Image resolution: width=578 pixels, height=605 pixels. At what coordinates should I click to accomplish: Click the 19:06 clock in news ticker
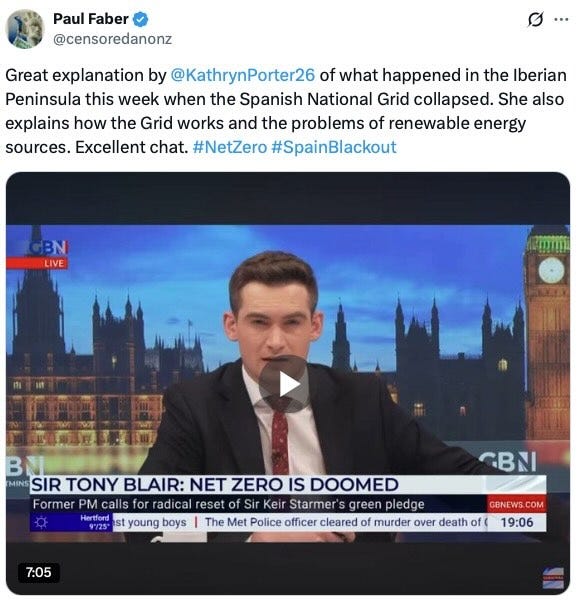tap(516, 522)
